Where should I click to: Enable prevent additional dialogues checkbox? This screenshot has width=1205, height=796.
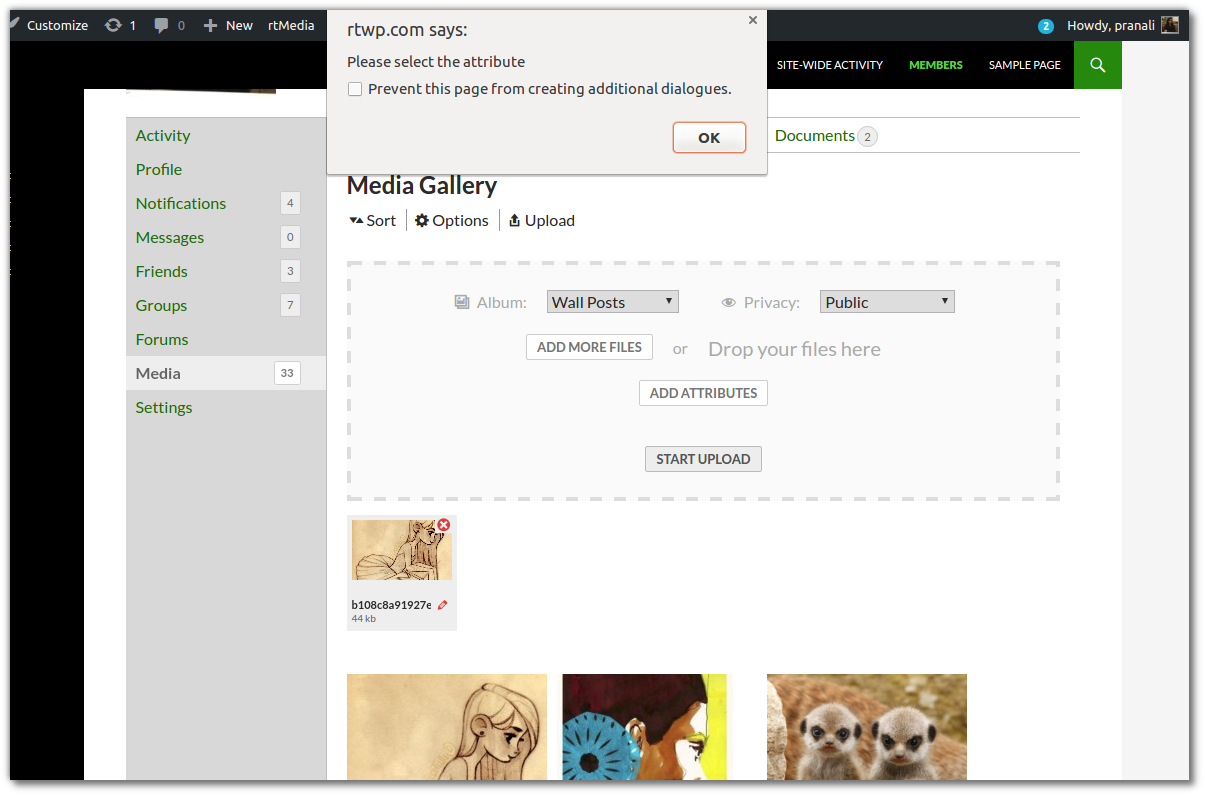[x=355, y=89]
